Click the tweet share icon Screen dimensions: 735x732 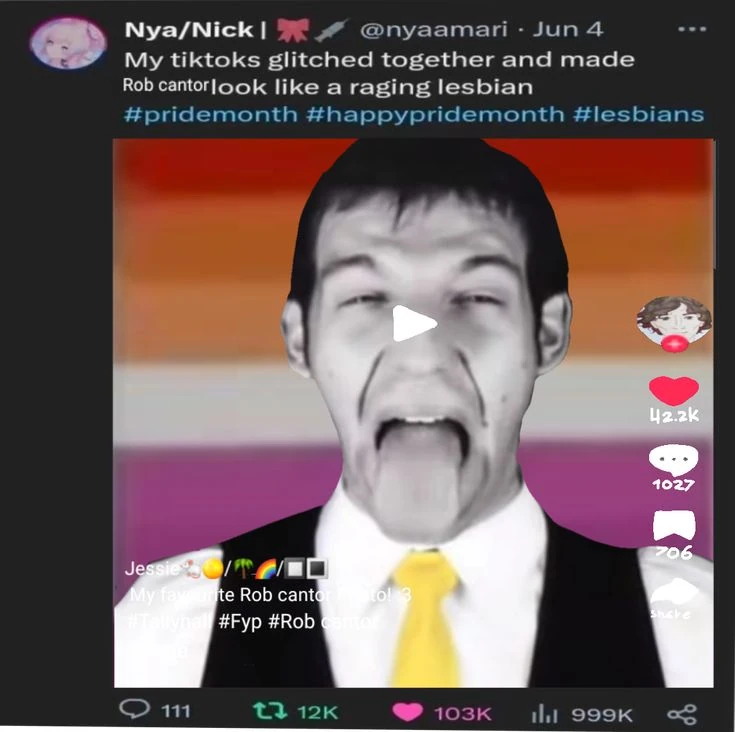point(681,713)
